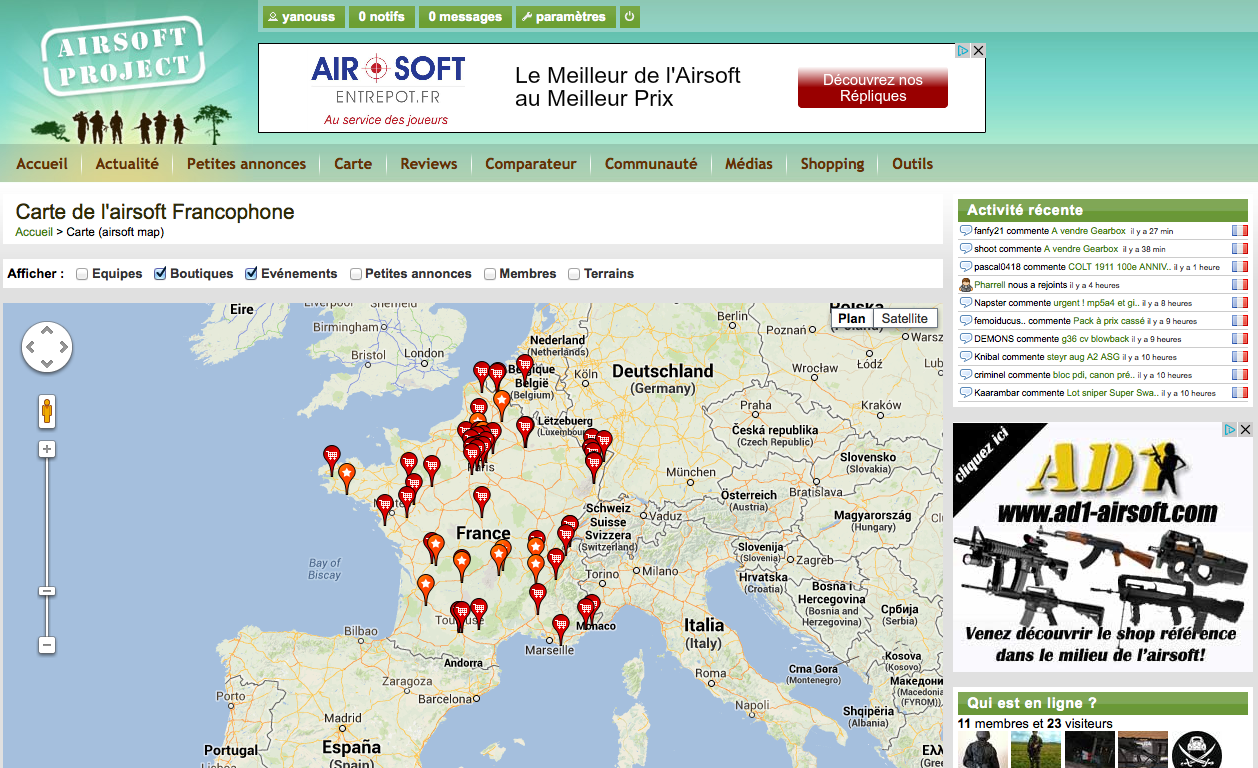
Task: Switch map to Satellite view
Action: coord(905,318)
